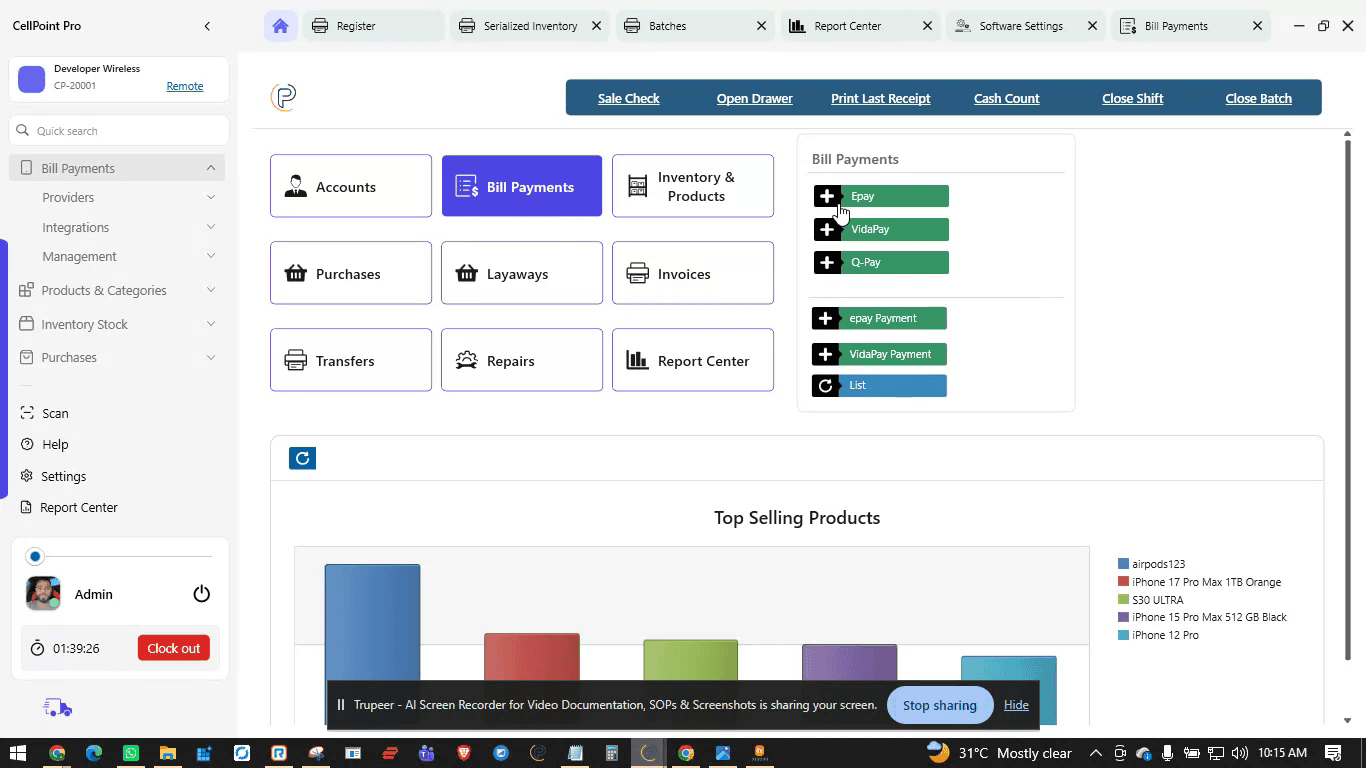Switch to the Register tab
Viewport: 1366px width, 768px height.
373,26
